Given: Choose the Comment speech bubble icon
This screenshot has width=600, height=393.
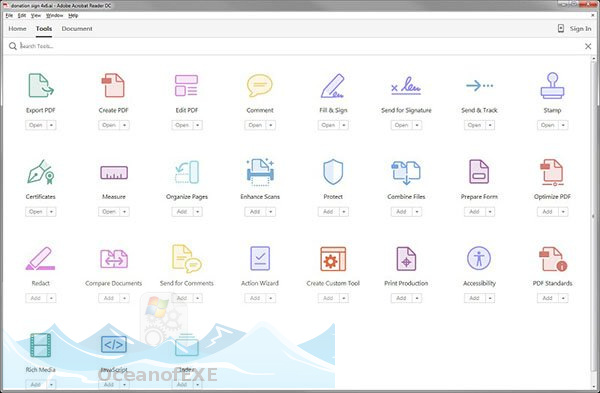Looking at the screenshot, I should point(260,85).
